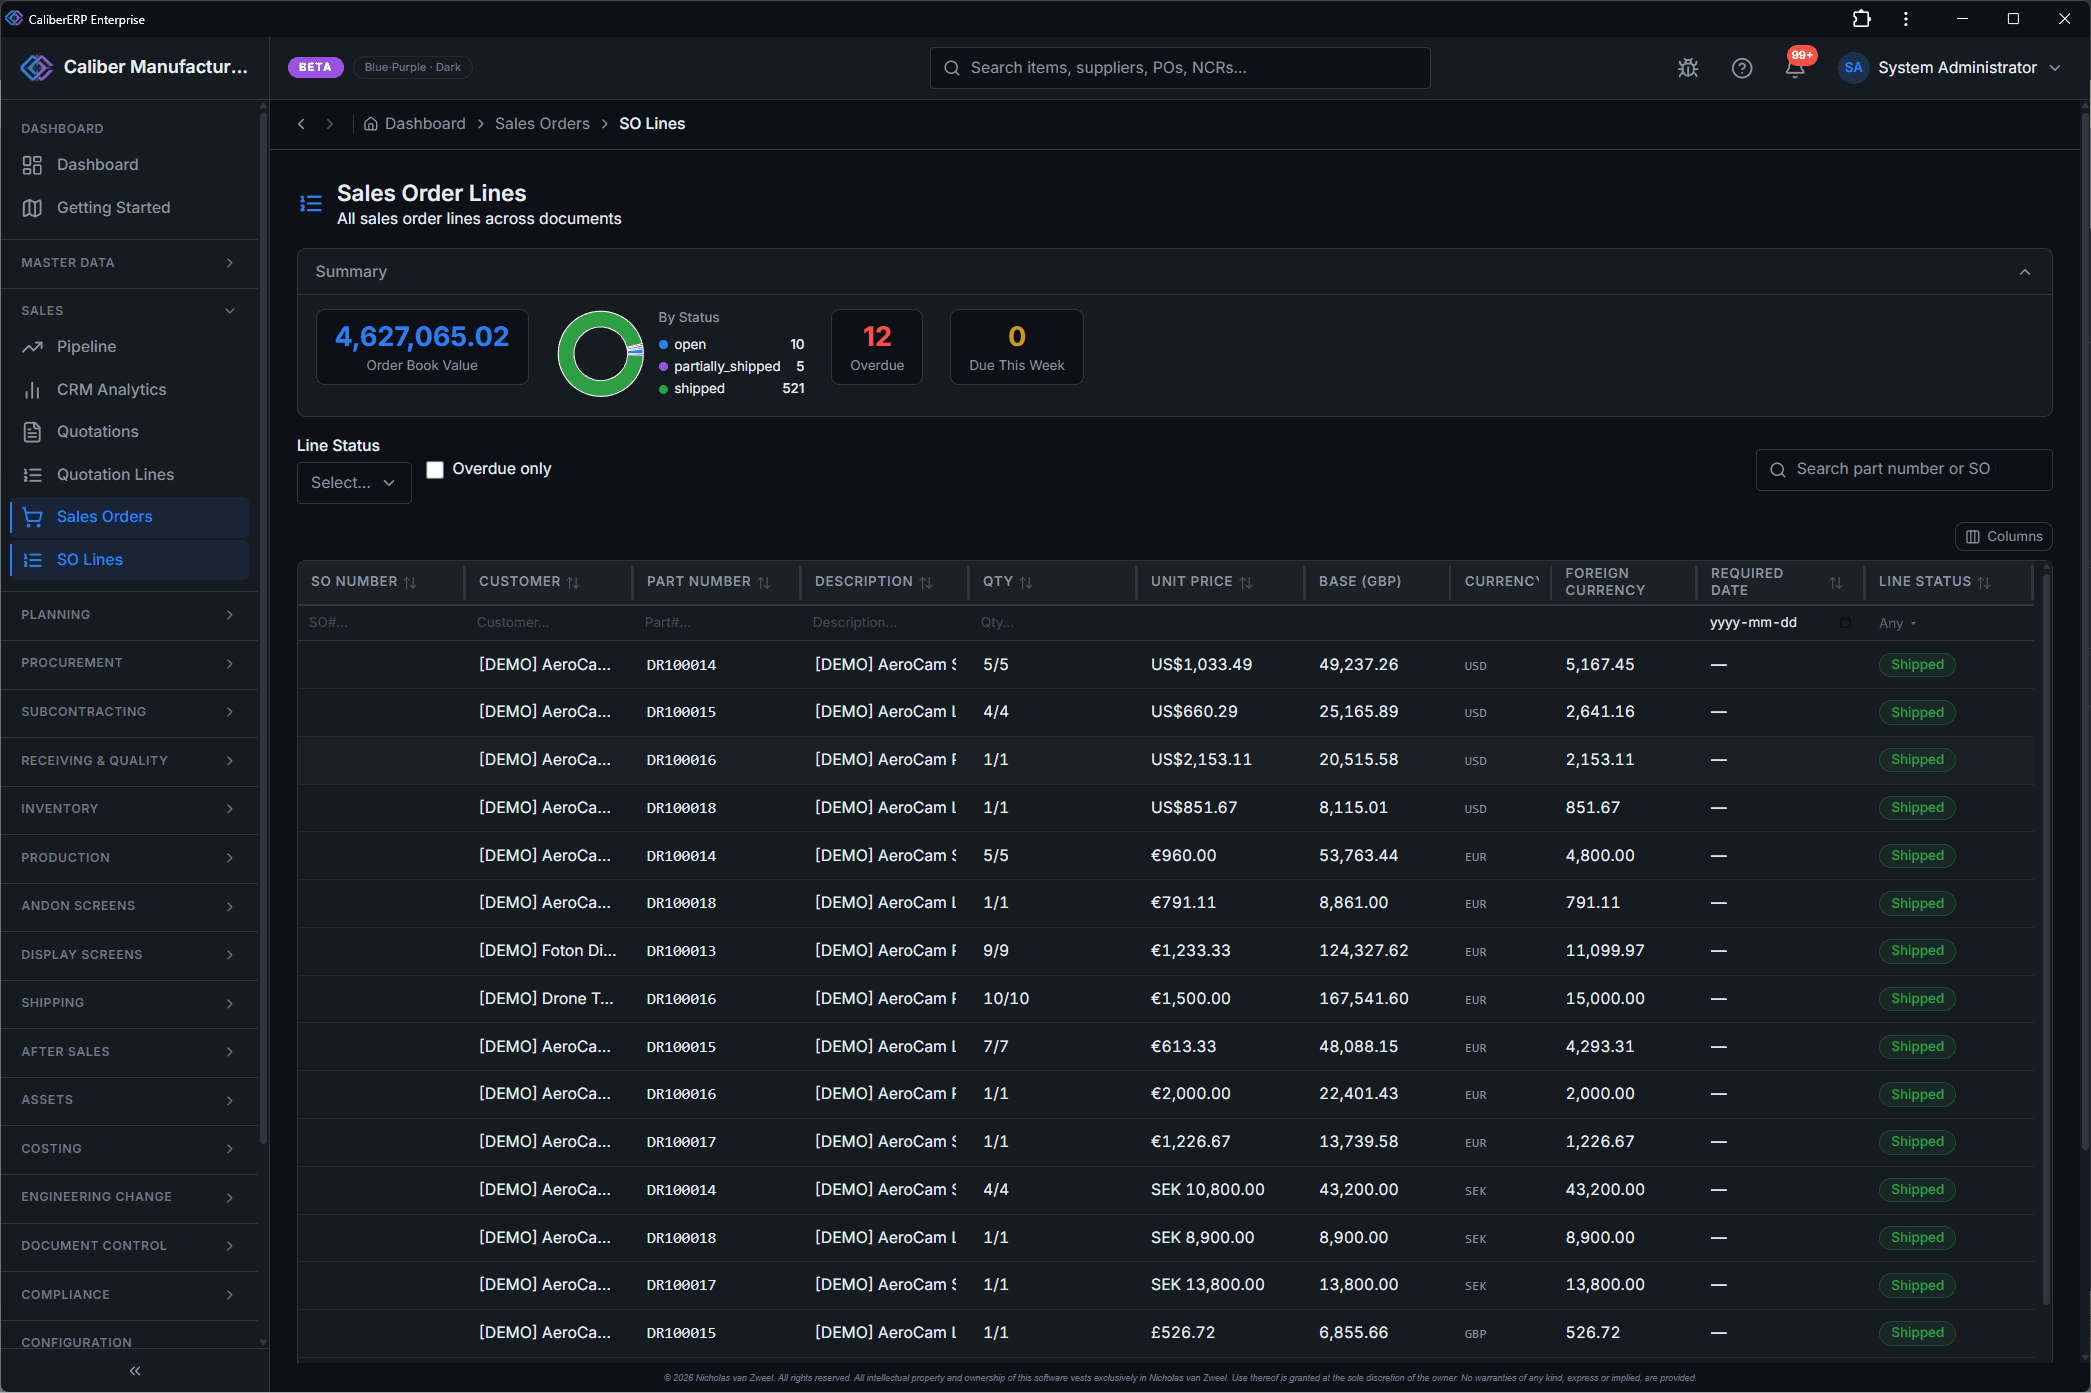Go to Pipeline in sidebar
This screenshot has height=1393, width=2091.
tap(130, 347)
